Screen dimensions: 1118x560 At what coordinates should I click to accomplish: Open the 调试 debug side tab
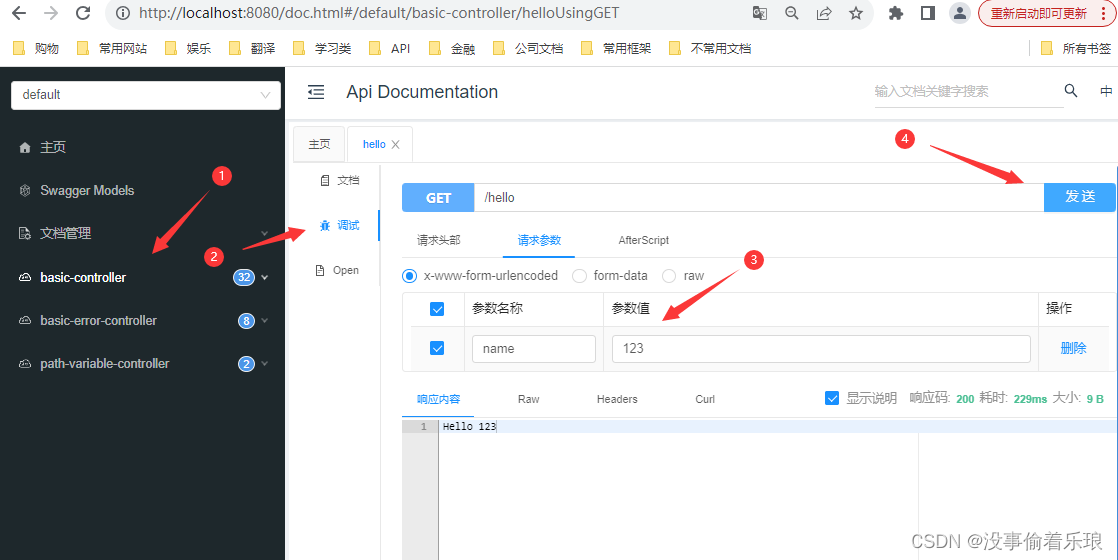click(340, 225)
